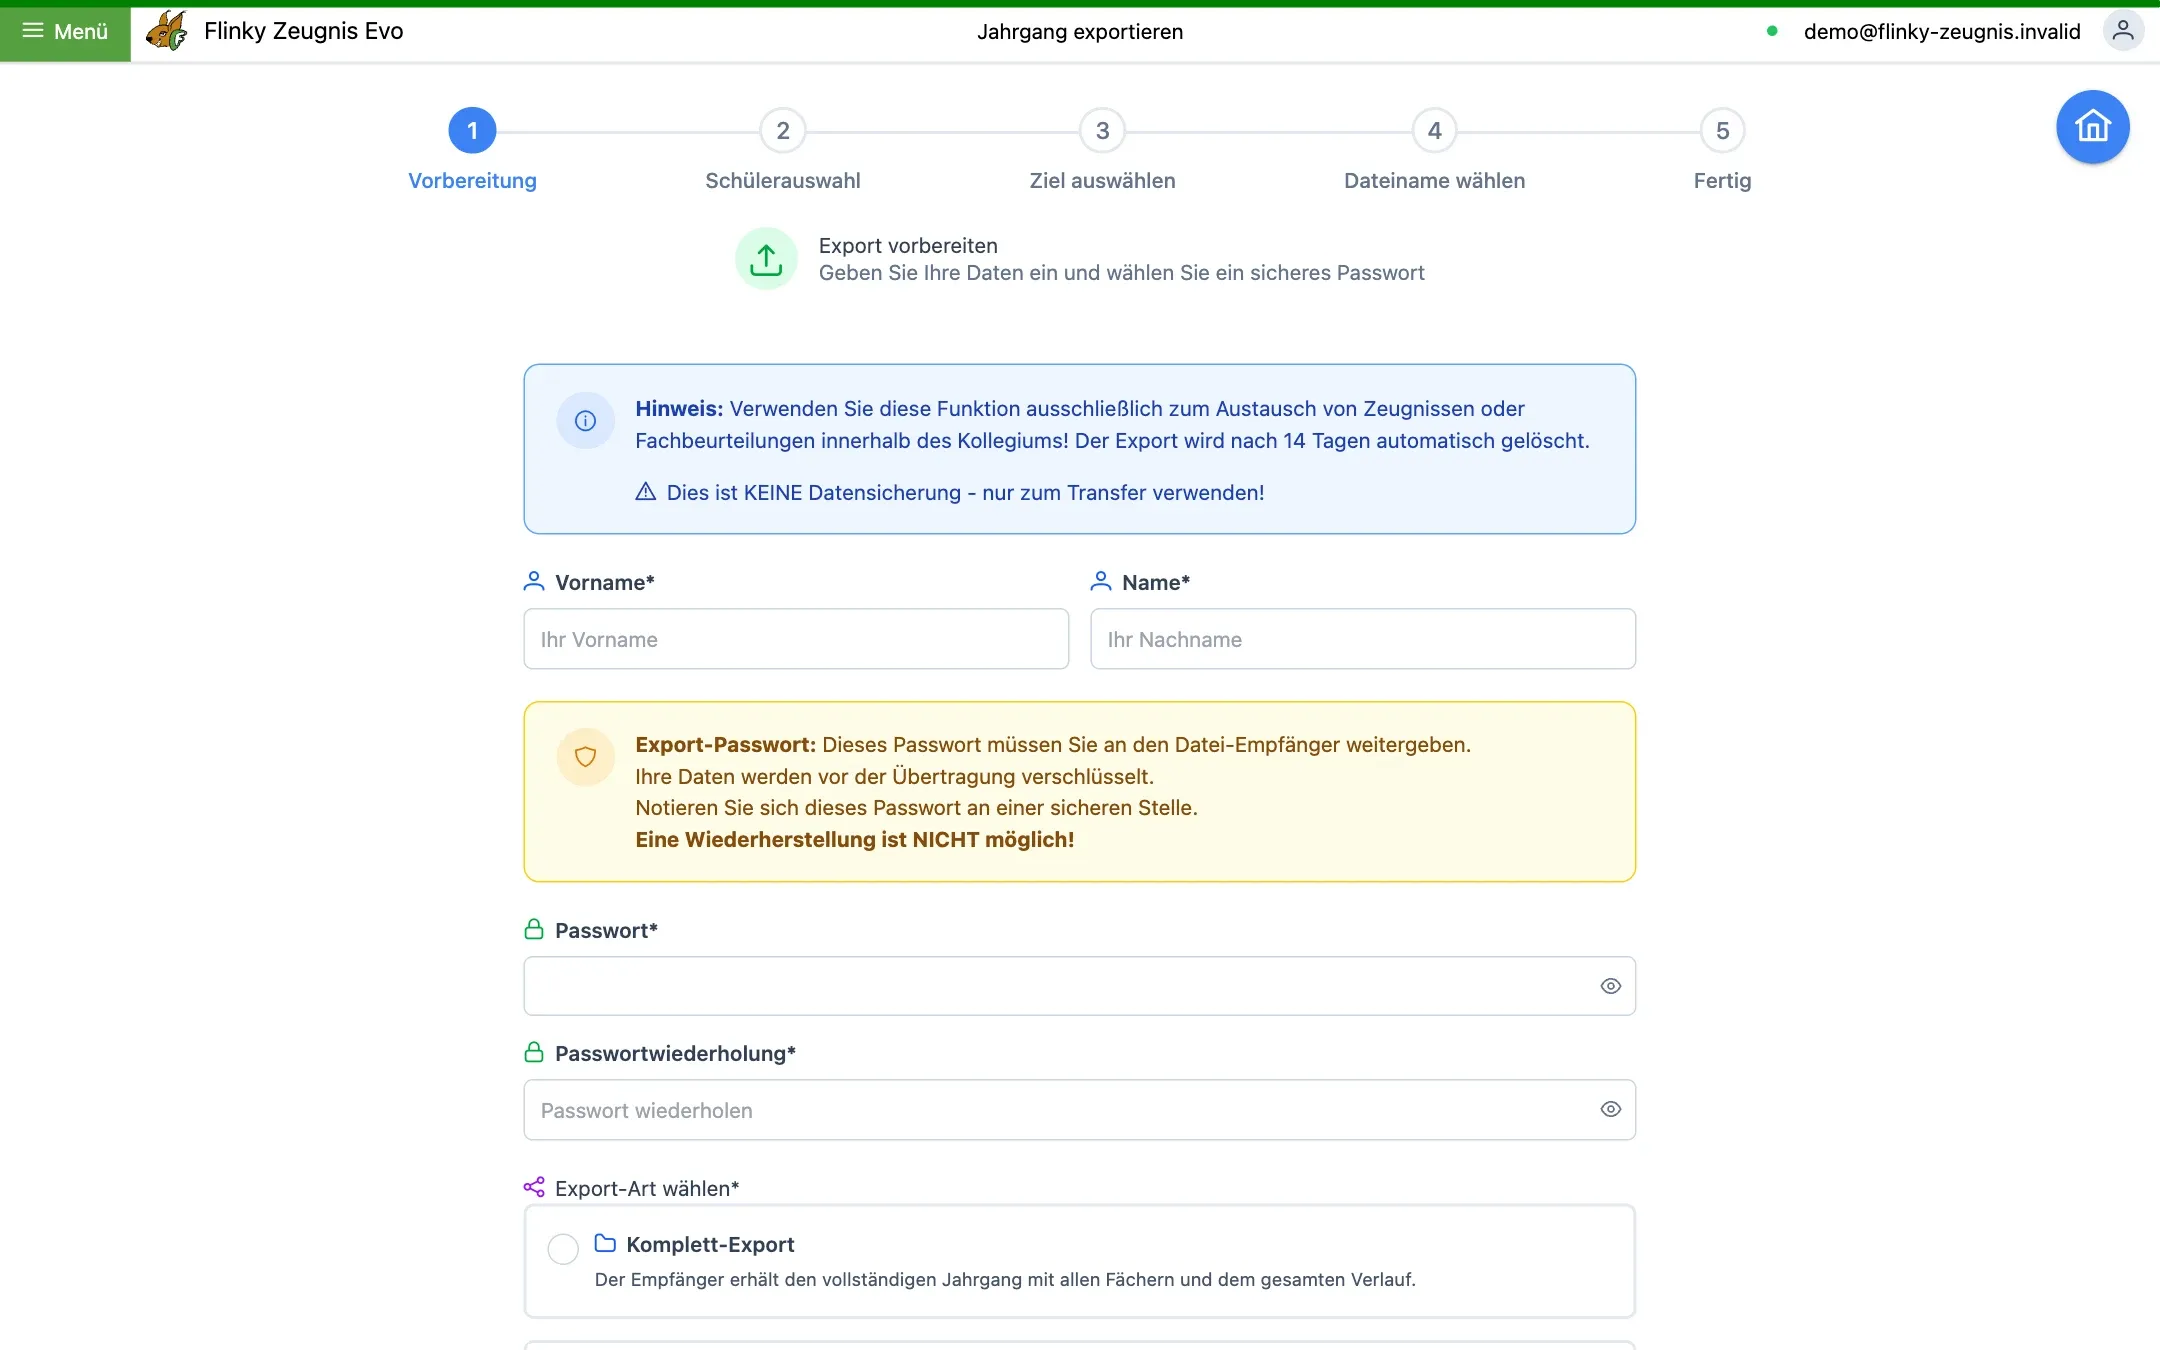Open the Menü hamburger button
Screen dimensions: 2160x1350
pyautogui.click(x=65, y=32)
